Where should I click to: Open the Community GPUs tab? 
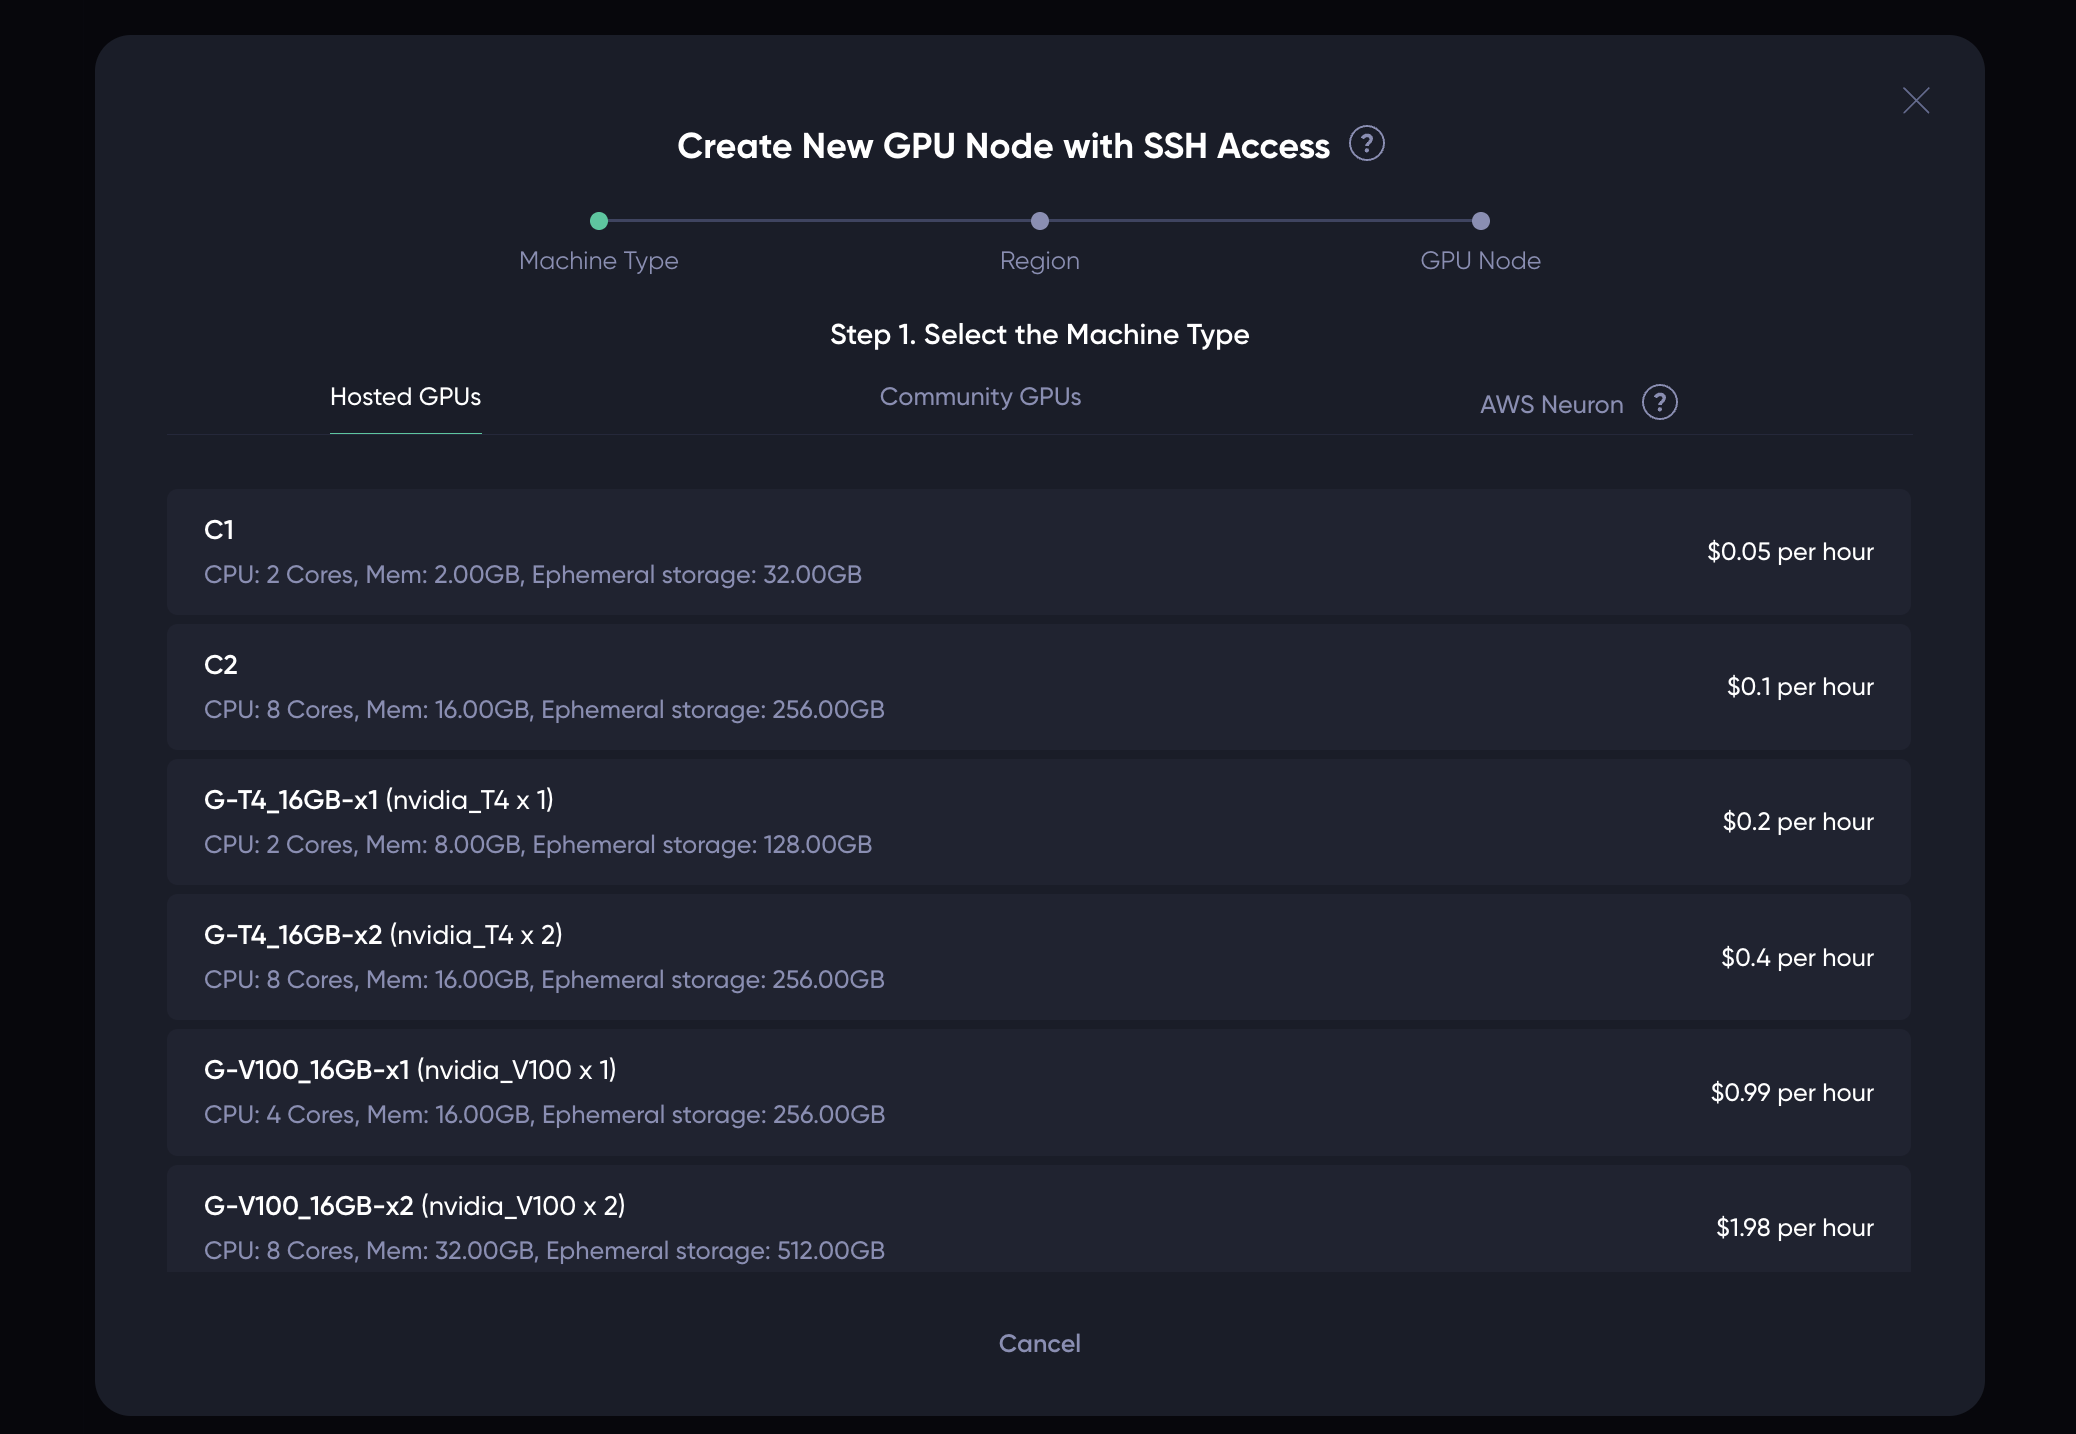[x=979, y=397]
